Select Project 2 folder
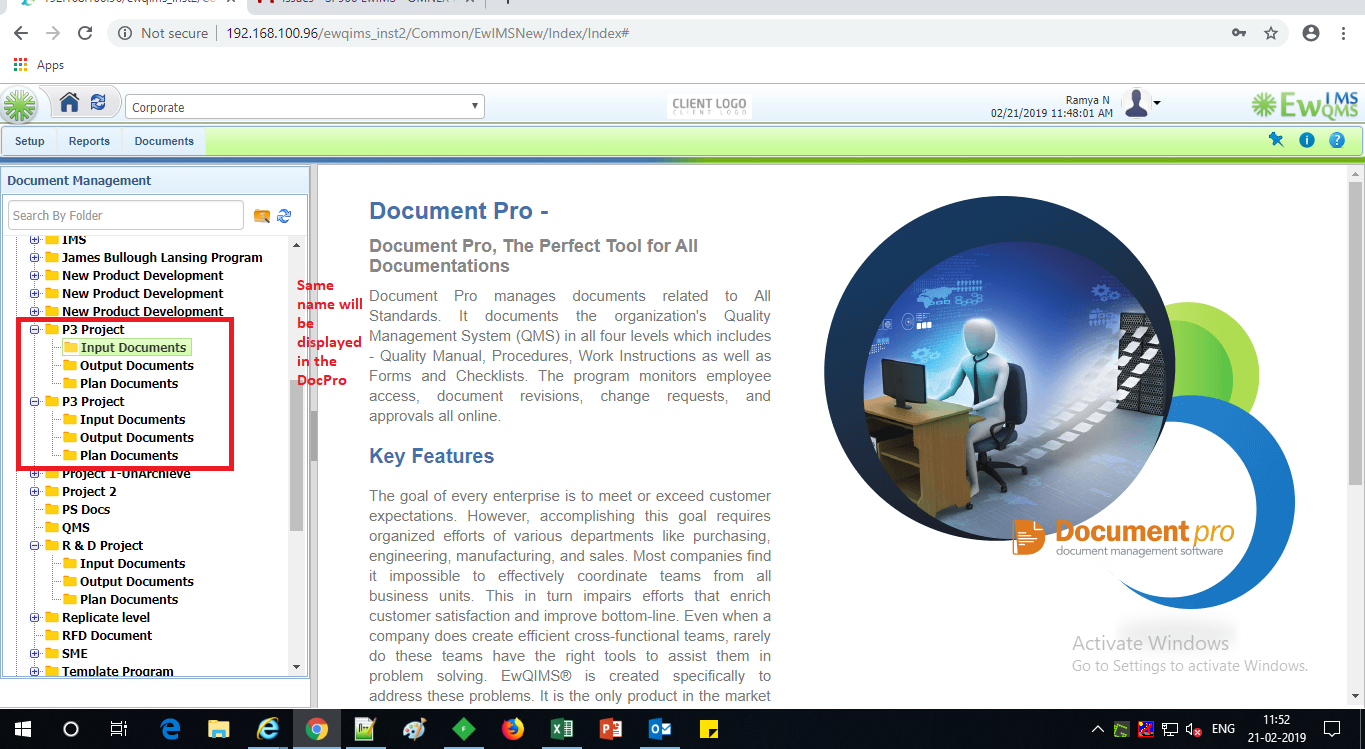 (89, 492)
